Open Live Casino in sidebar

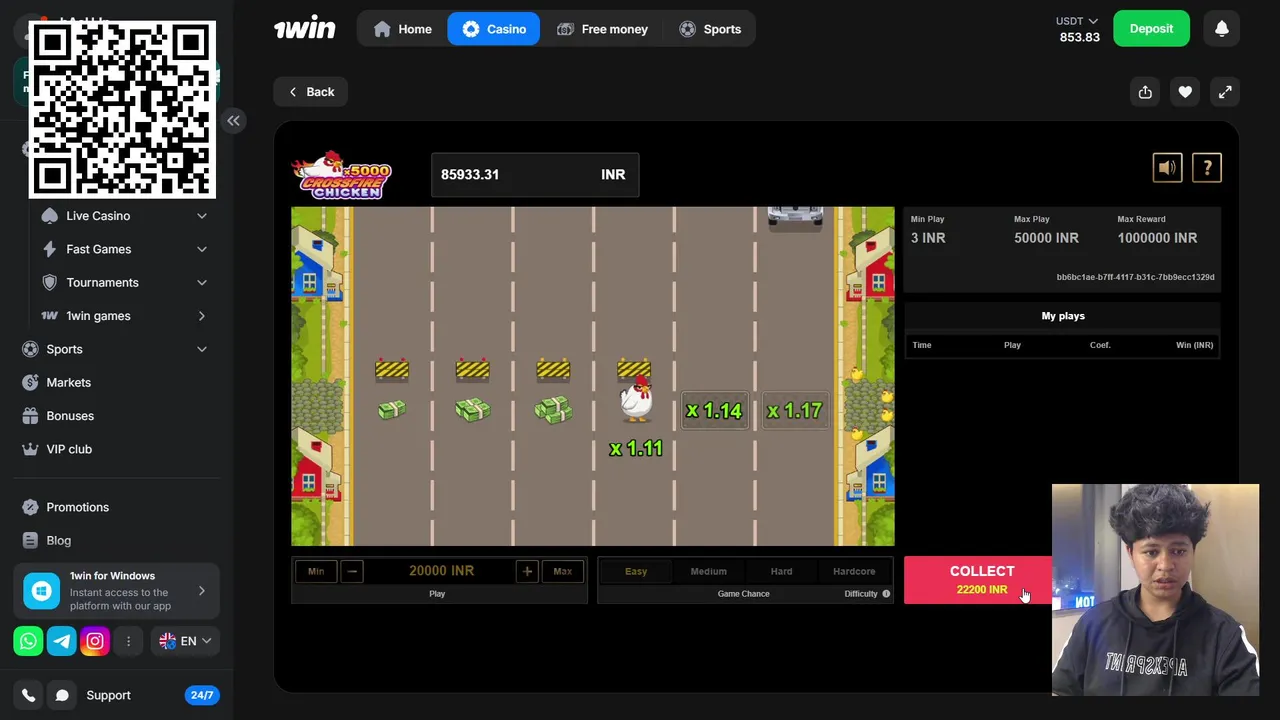click(x=98, y=216)
